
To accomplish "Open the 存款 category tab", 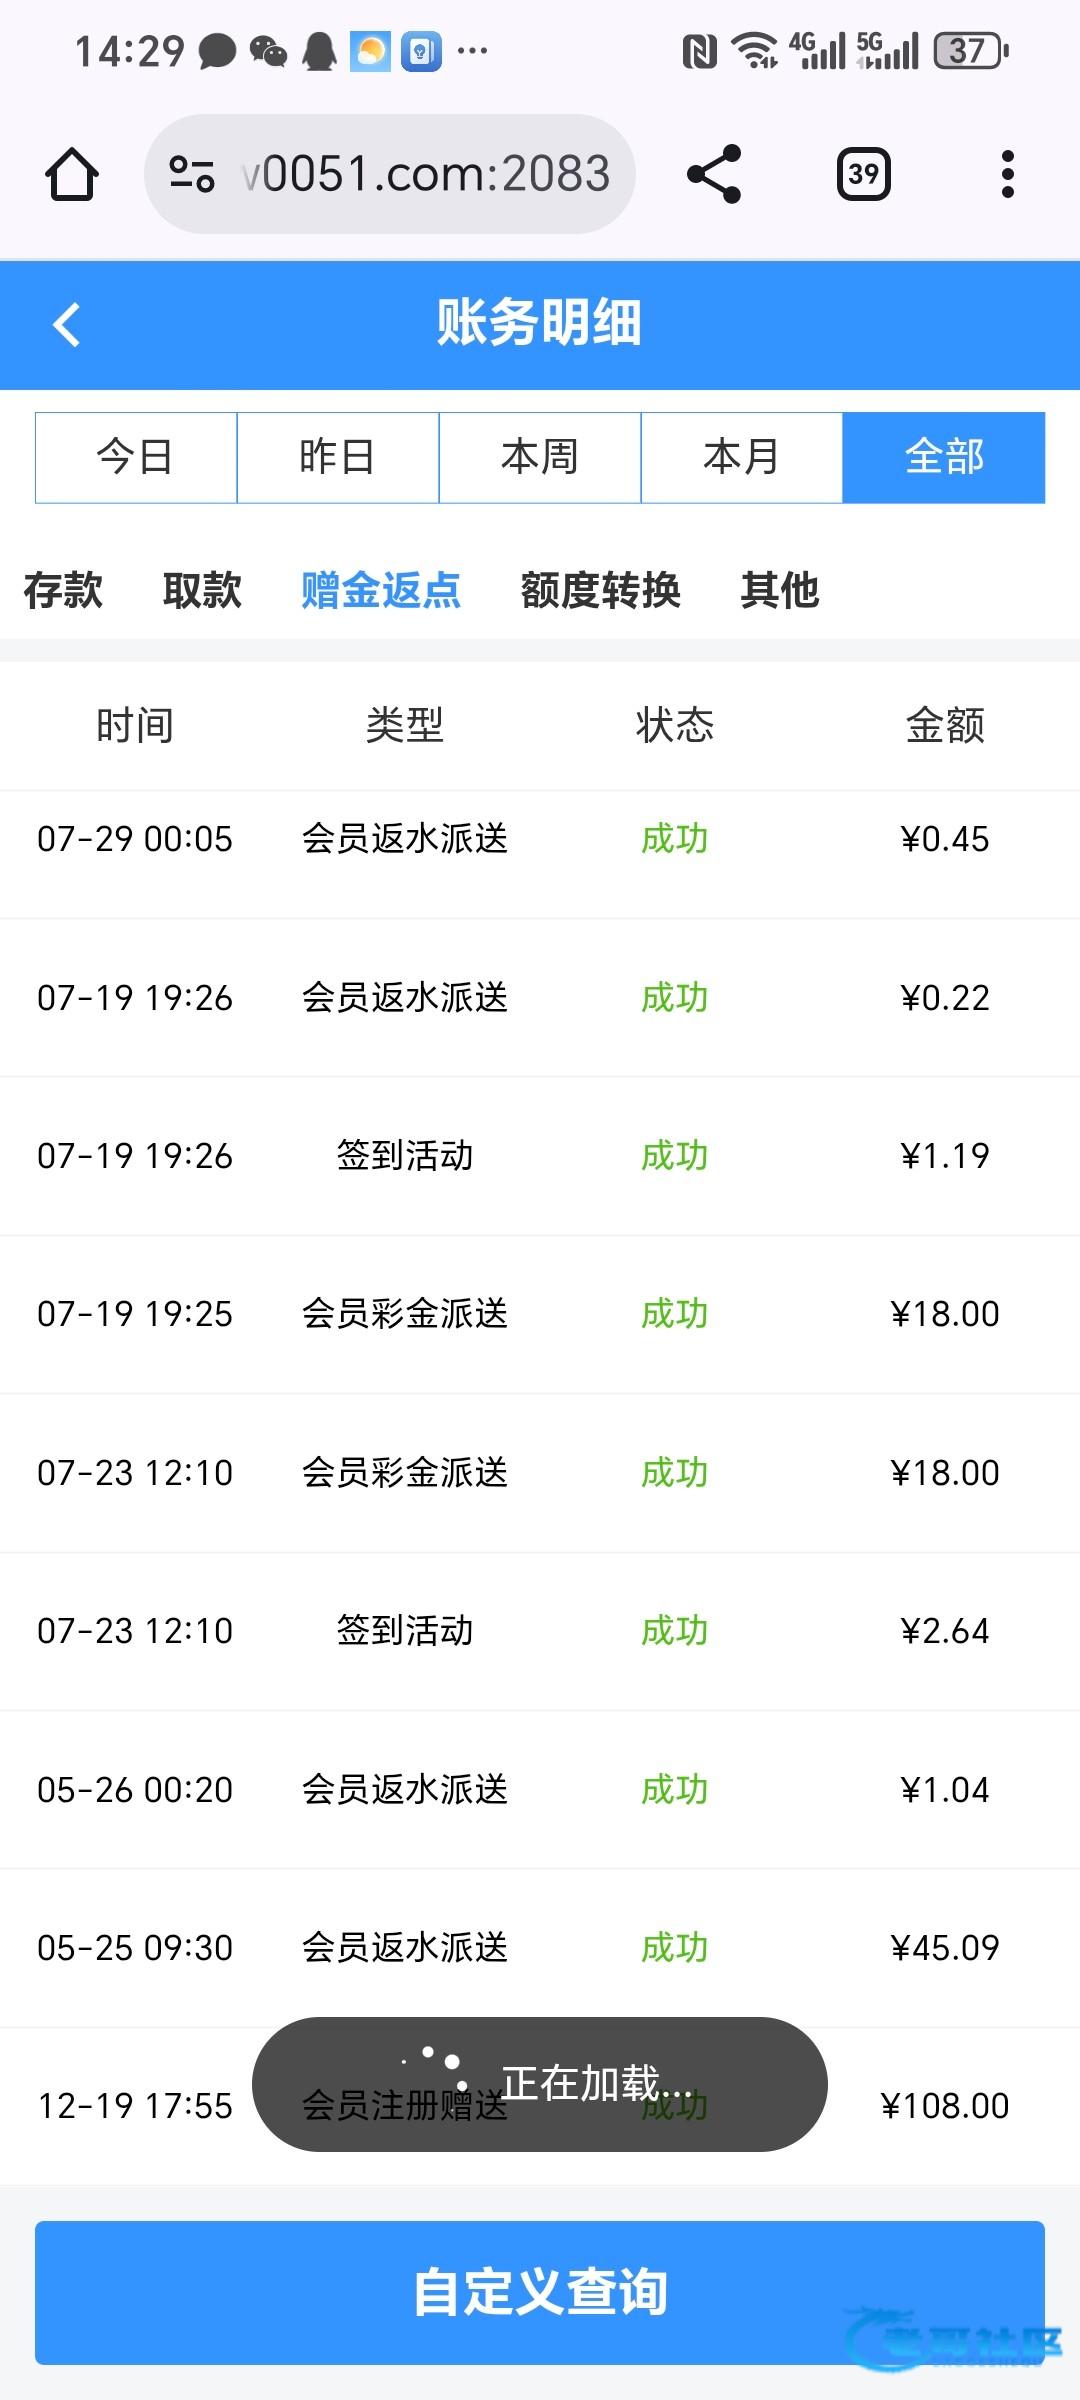I will click(x=63, y=590).
